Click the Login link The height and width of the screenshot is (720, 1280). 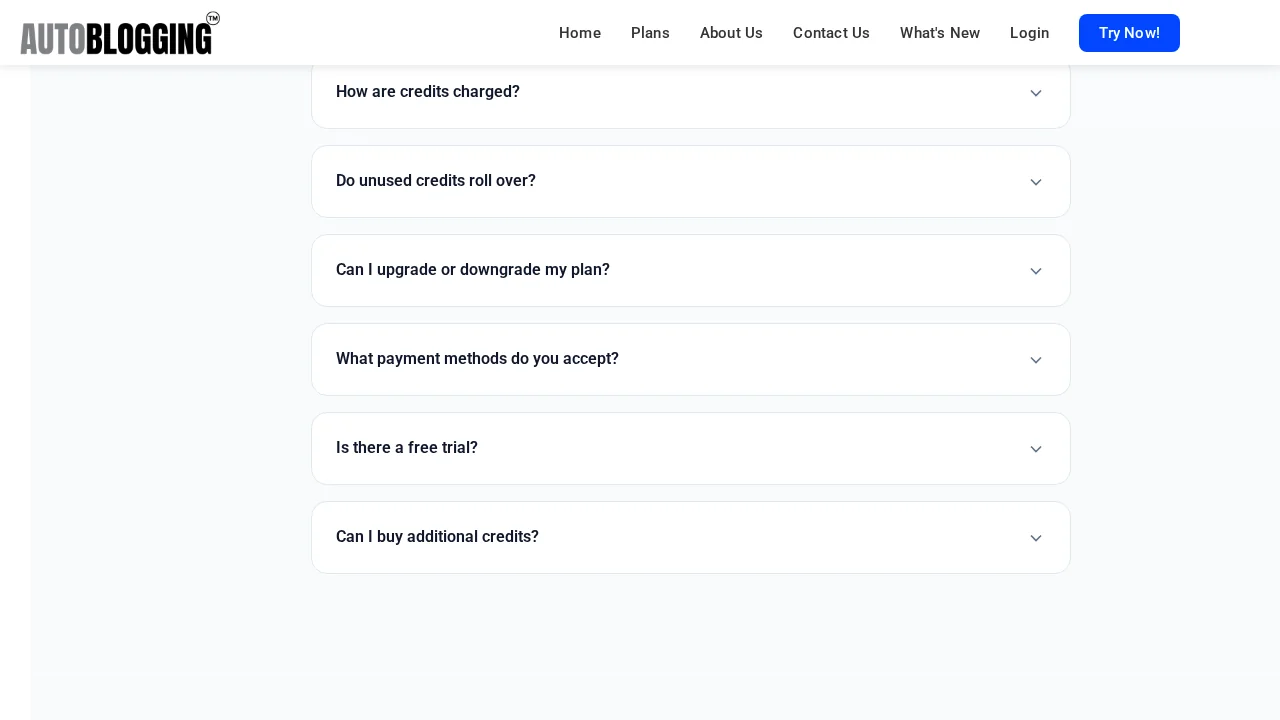[1029, 33]
